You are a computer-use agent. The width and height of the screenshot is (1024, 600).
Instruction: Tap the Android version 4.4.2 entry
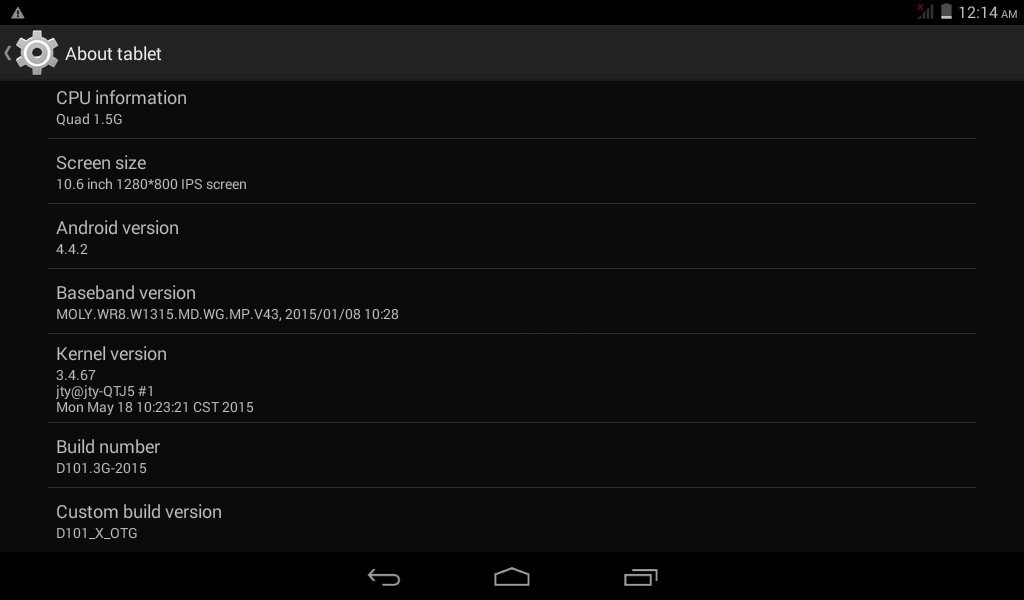pos(512,236)
